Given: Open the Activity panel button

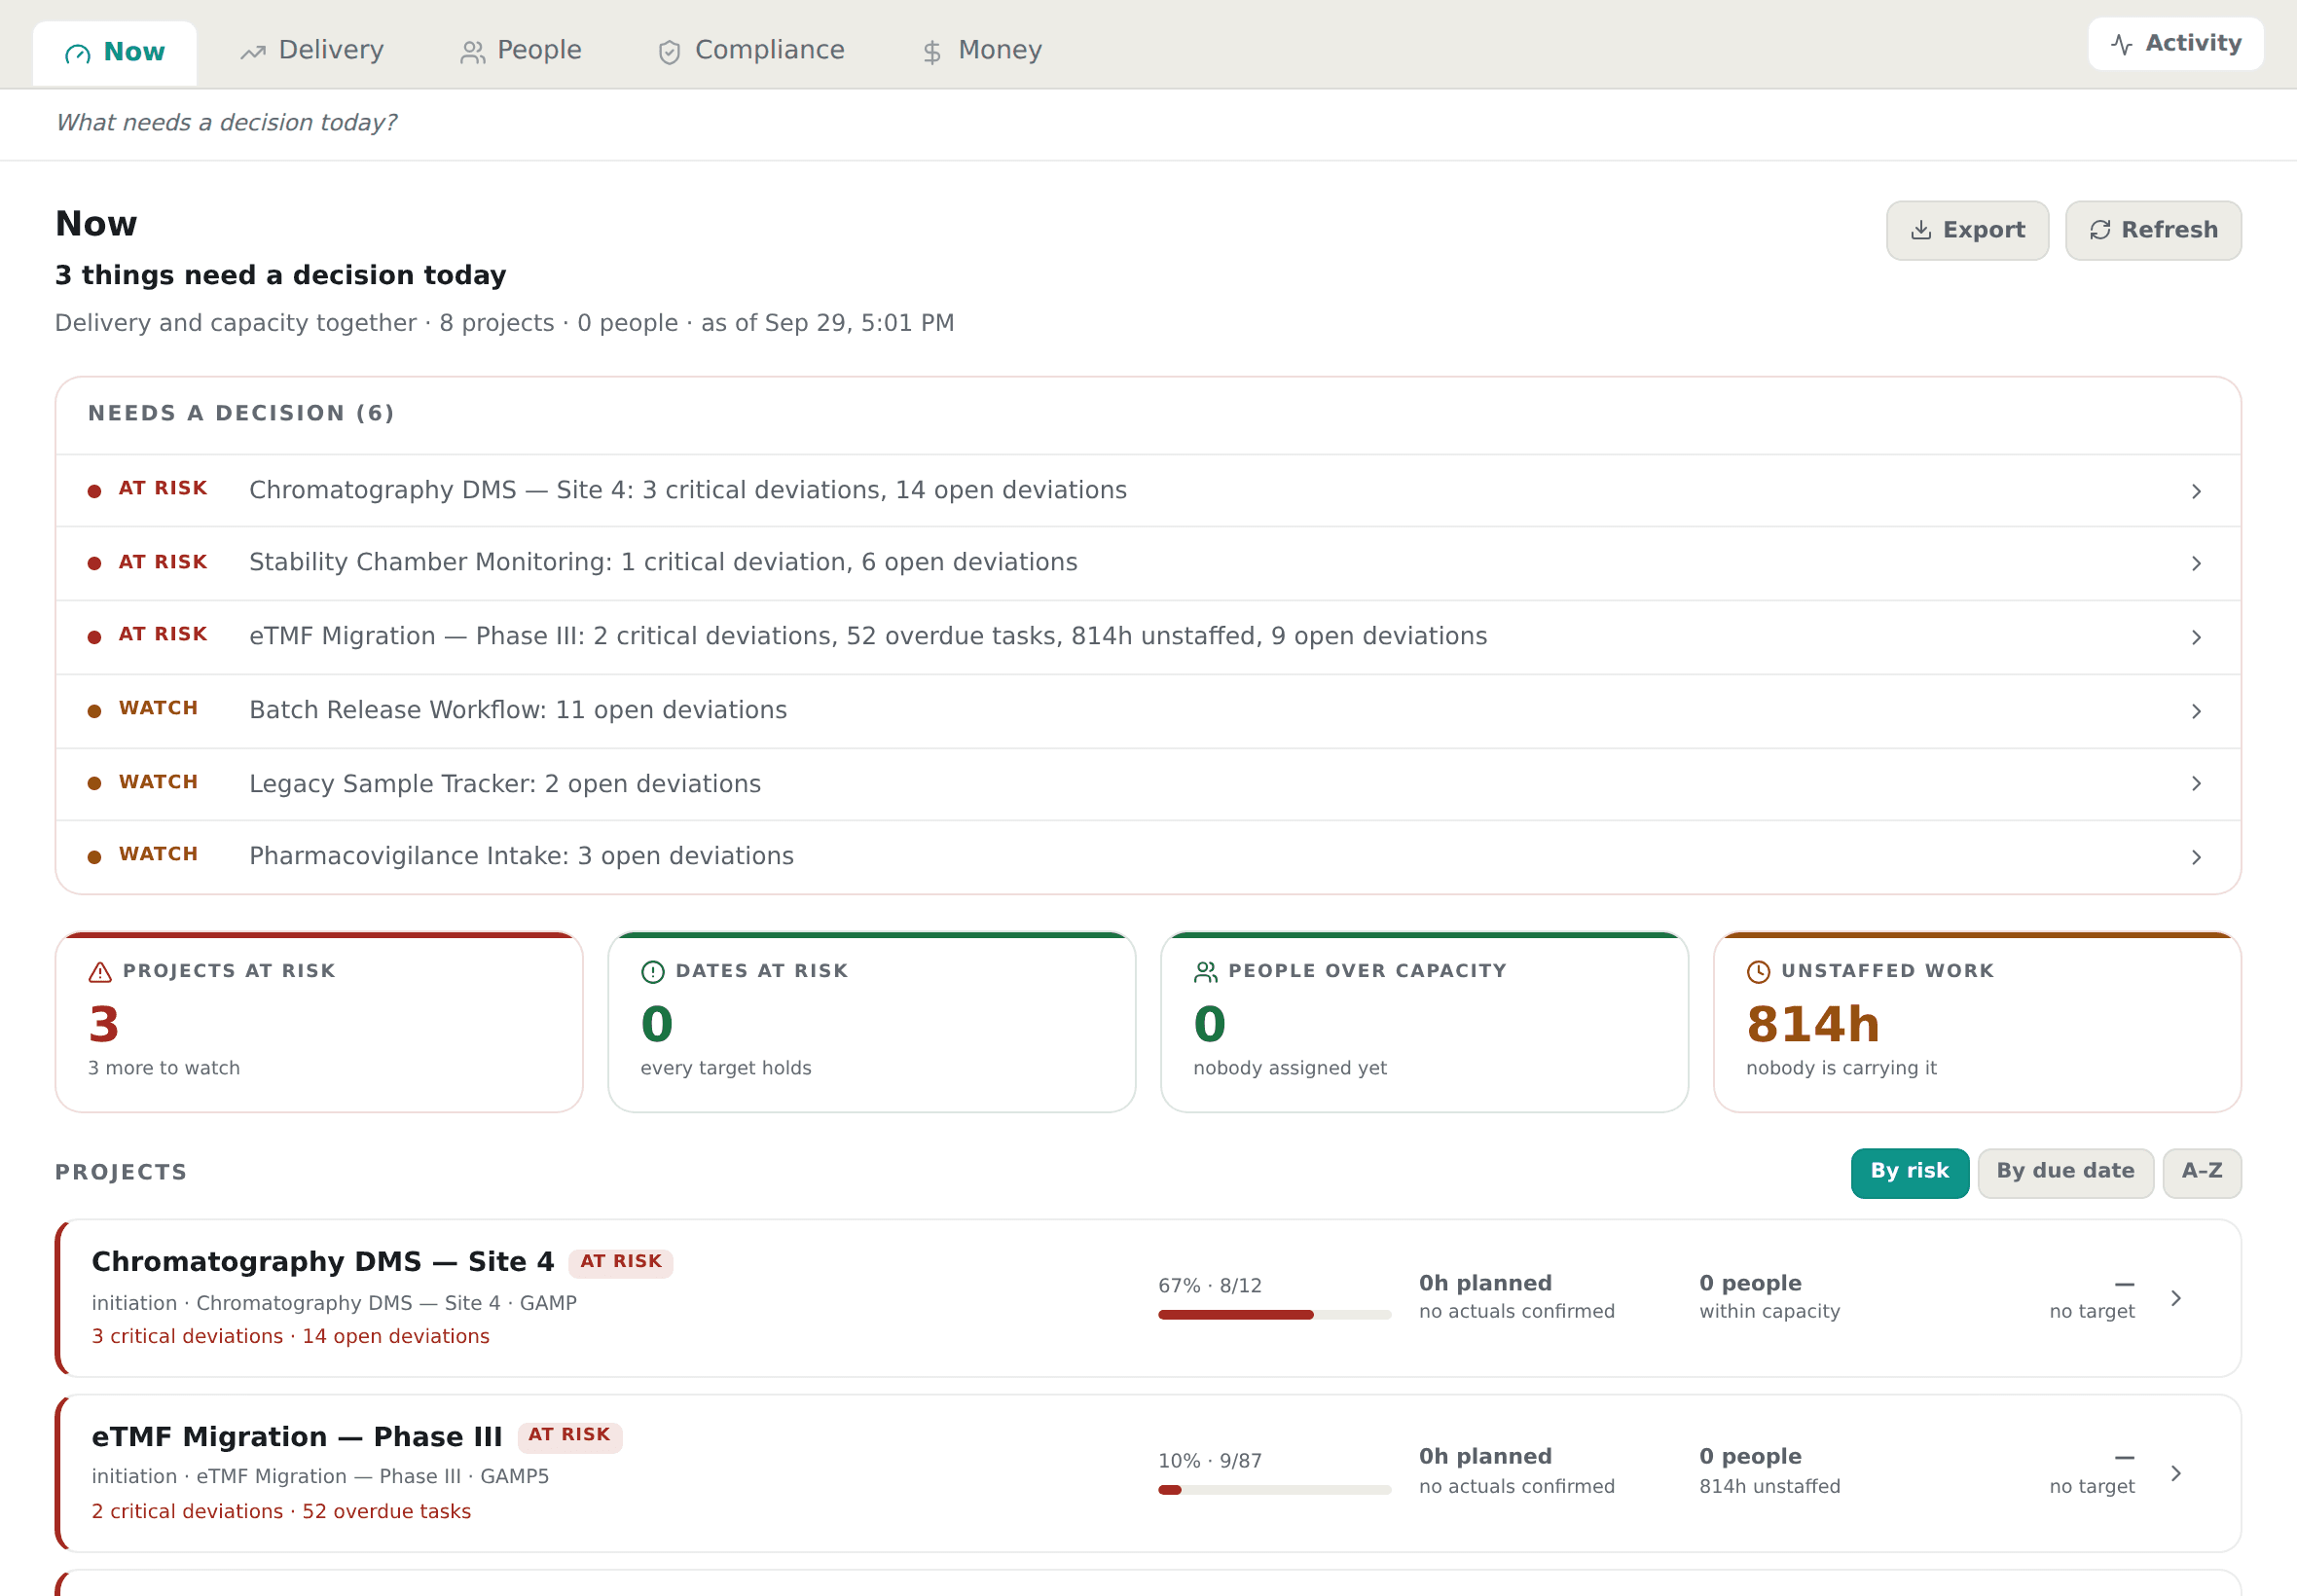Looking at the screenshot, I should click(x=2175, y=43).
